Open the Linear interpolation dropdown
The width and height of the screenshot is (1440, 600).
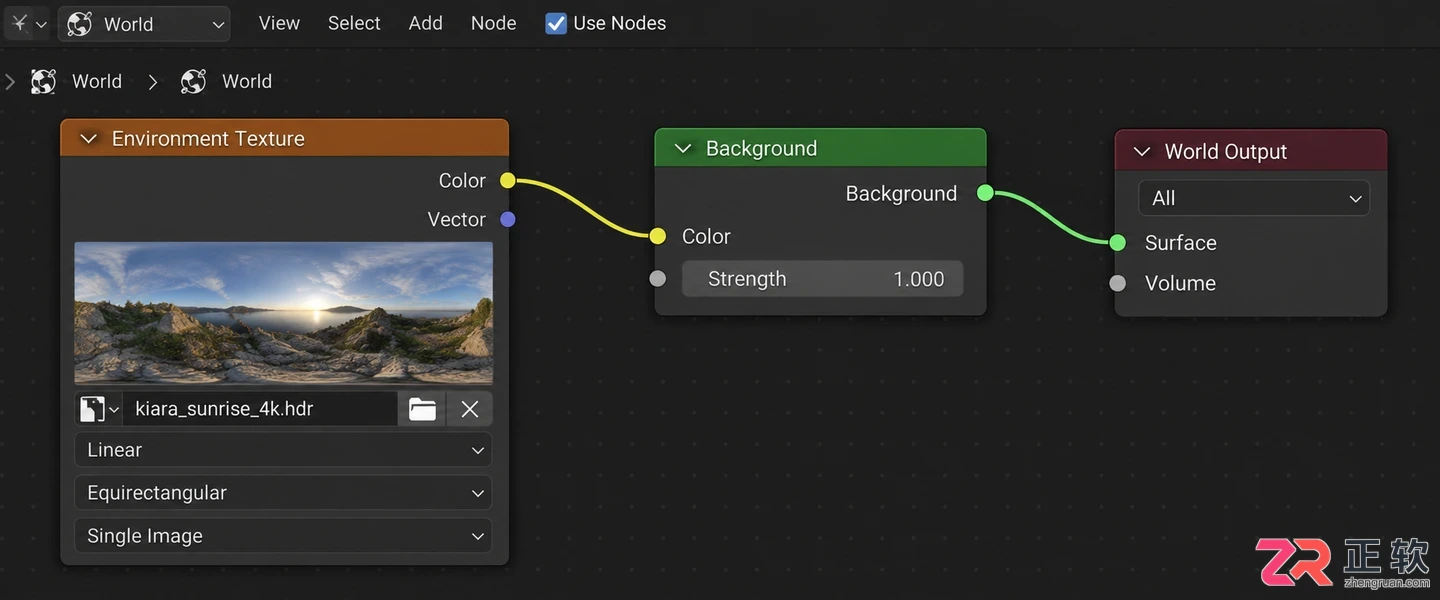point(284,450)
